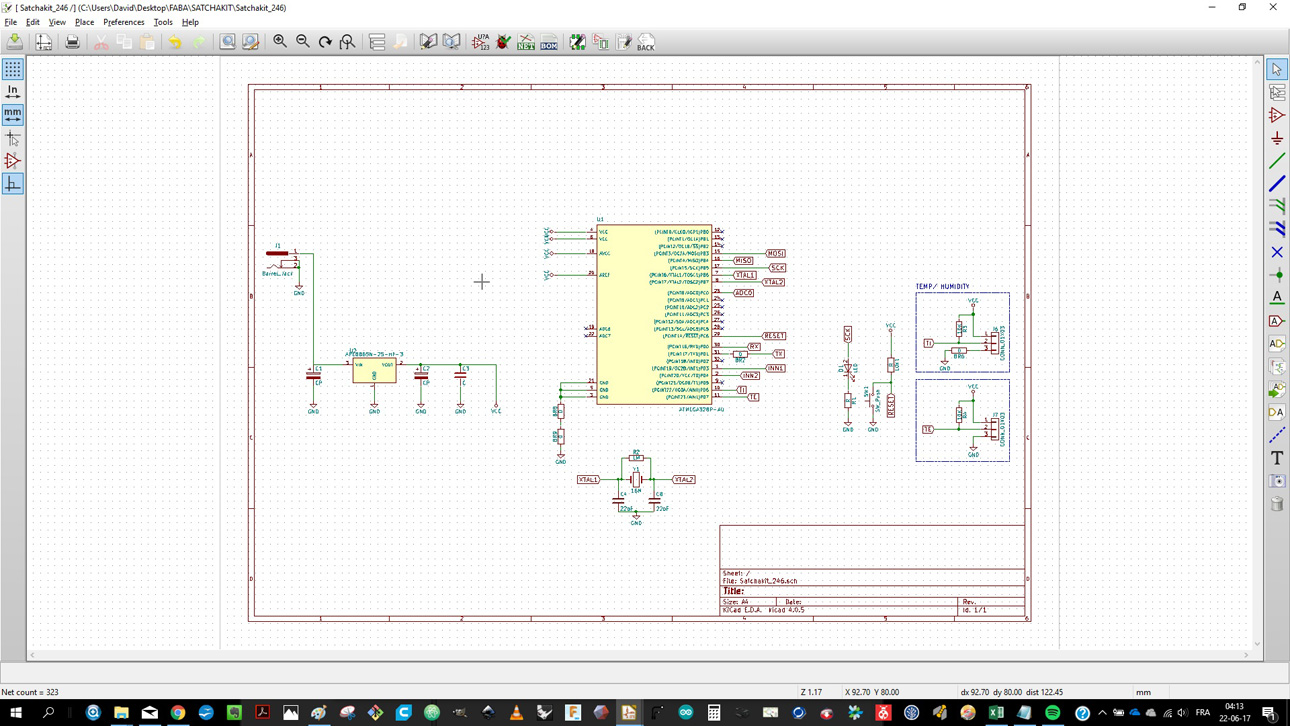Click the Zoom out magnifier
This screenshot has width=1290, height=726.
[x=303, y=42]
